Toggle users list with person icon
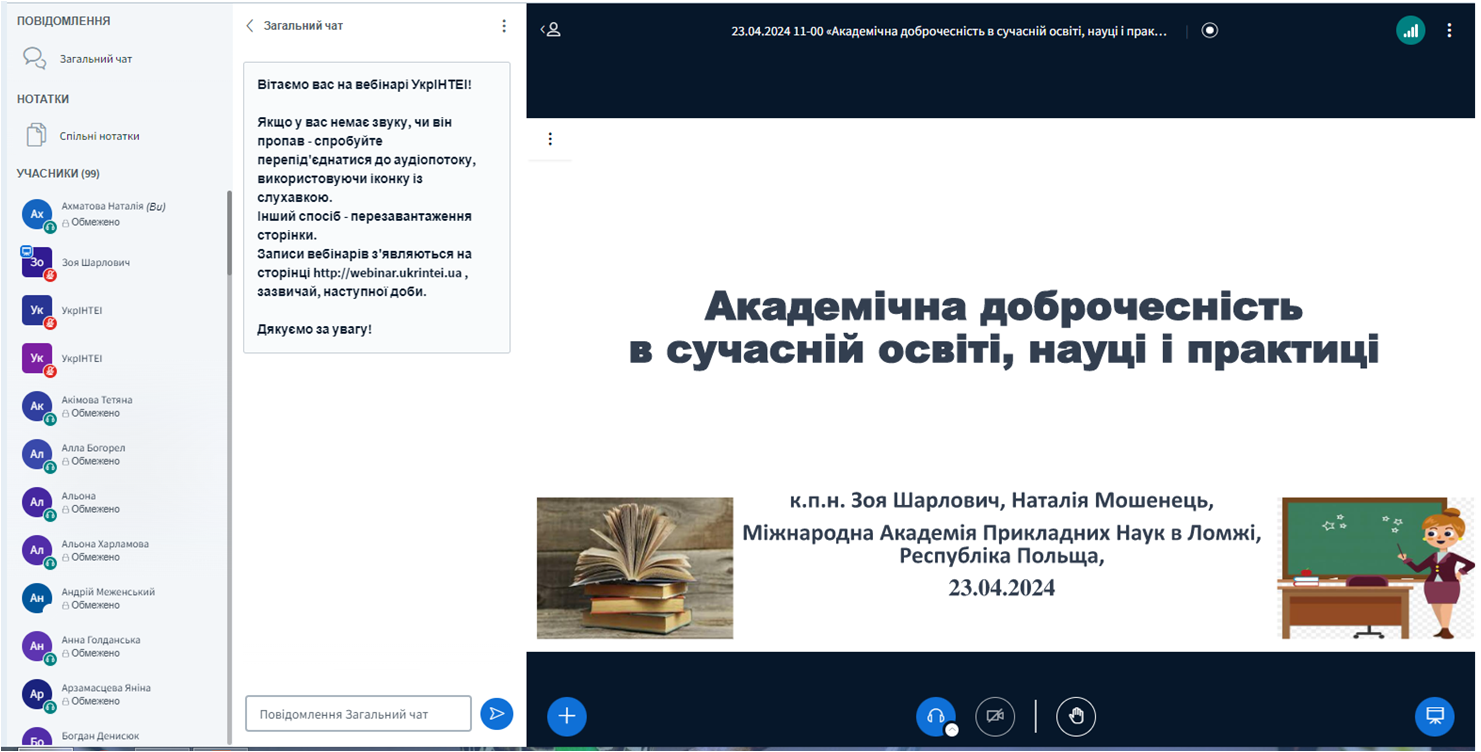Screen dimensions: 1481x752 (x=551, y=30)
